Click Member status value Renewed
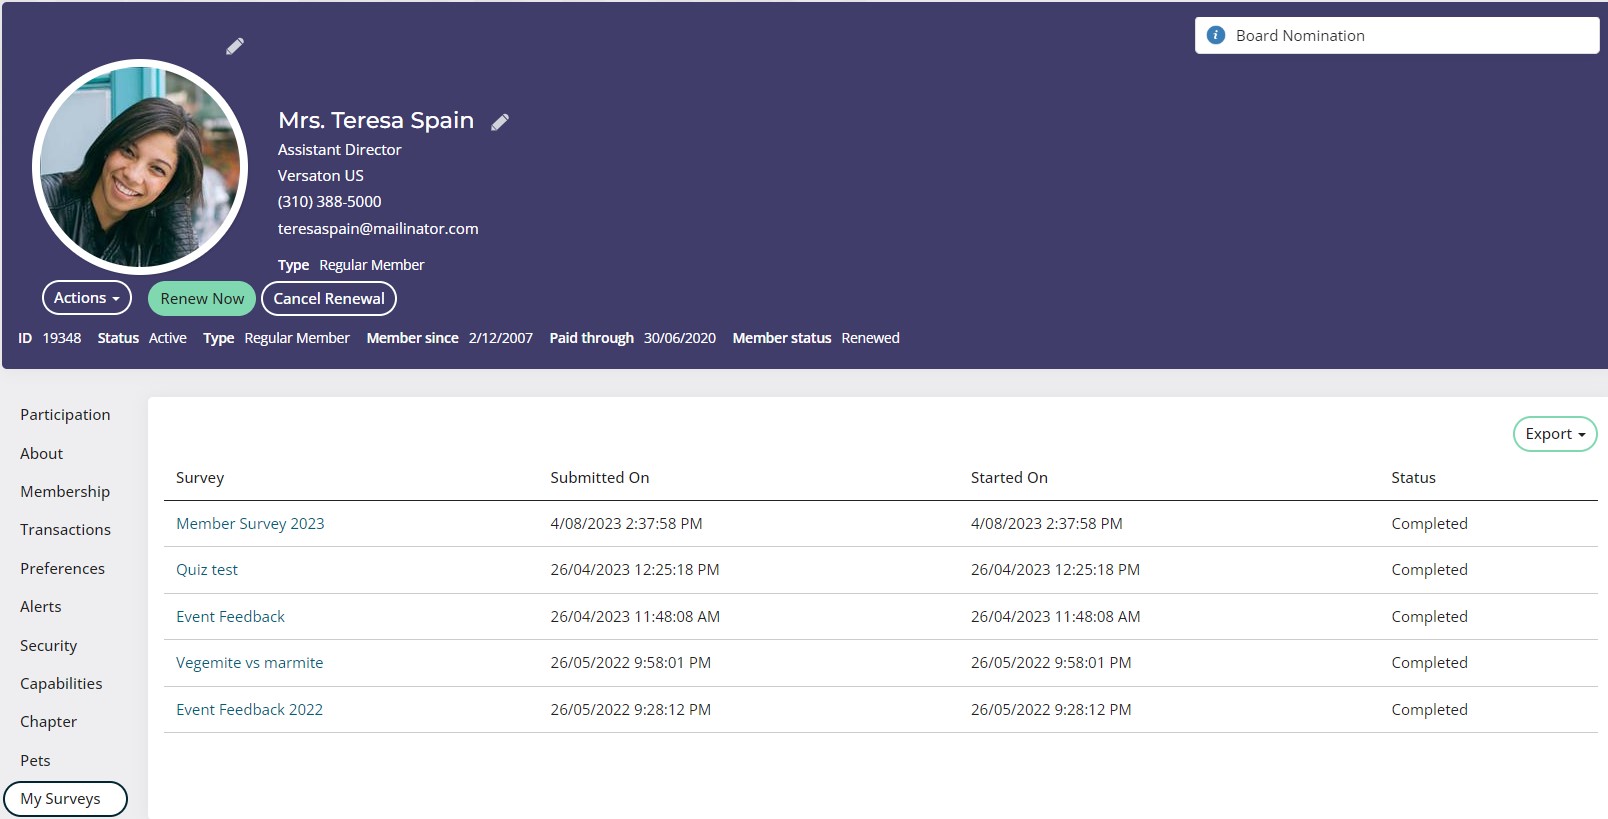The height and width of the screenshot is (819, 1608). tap(870, 338)
